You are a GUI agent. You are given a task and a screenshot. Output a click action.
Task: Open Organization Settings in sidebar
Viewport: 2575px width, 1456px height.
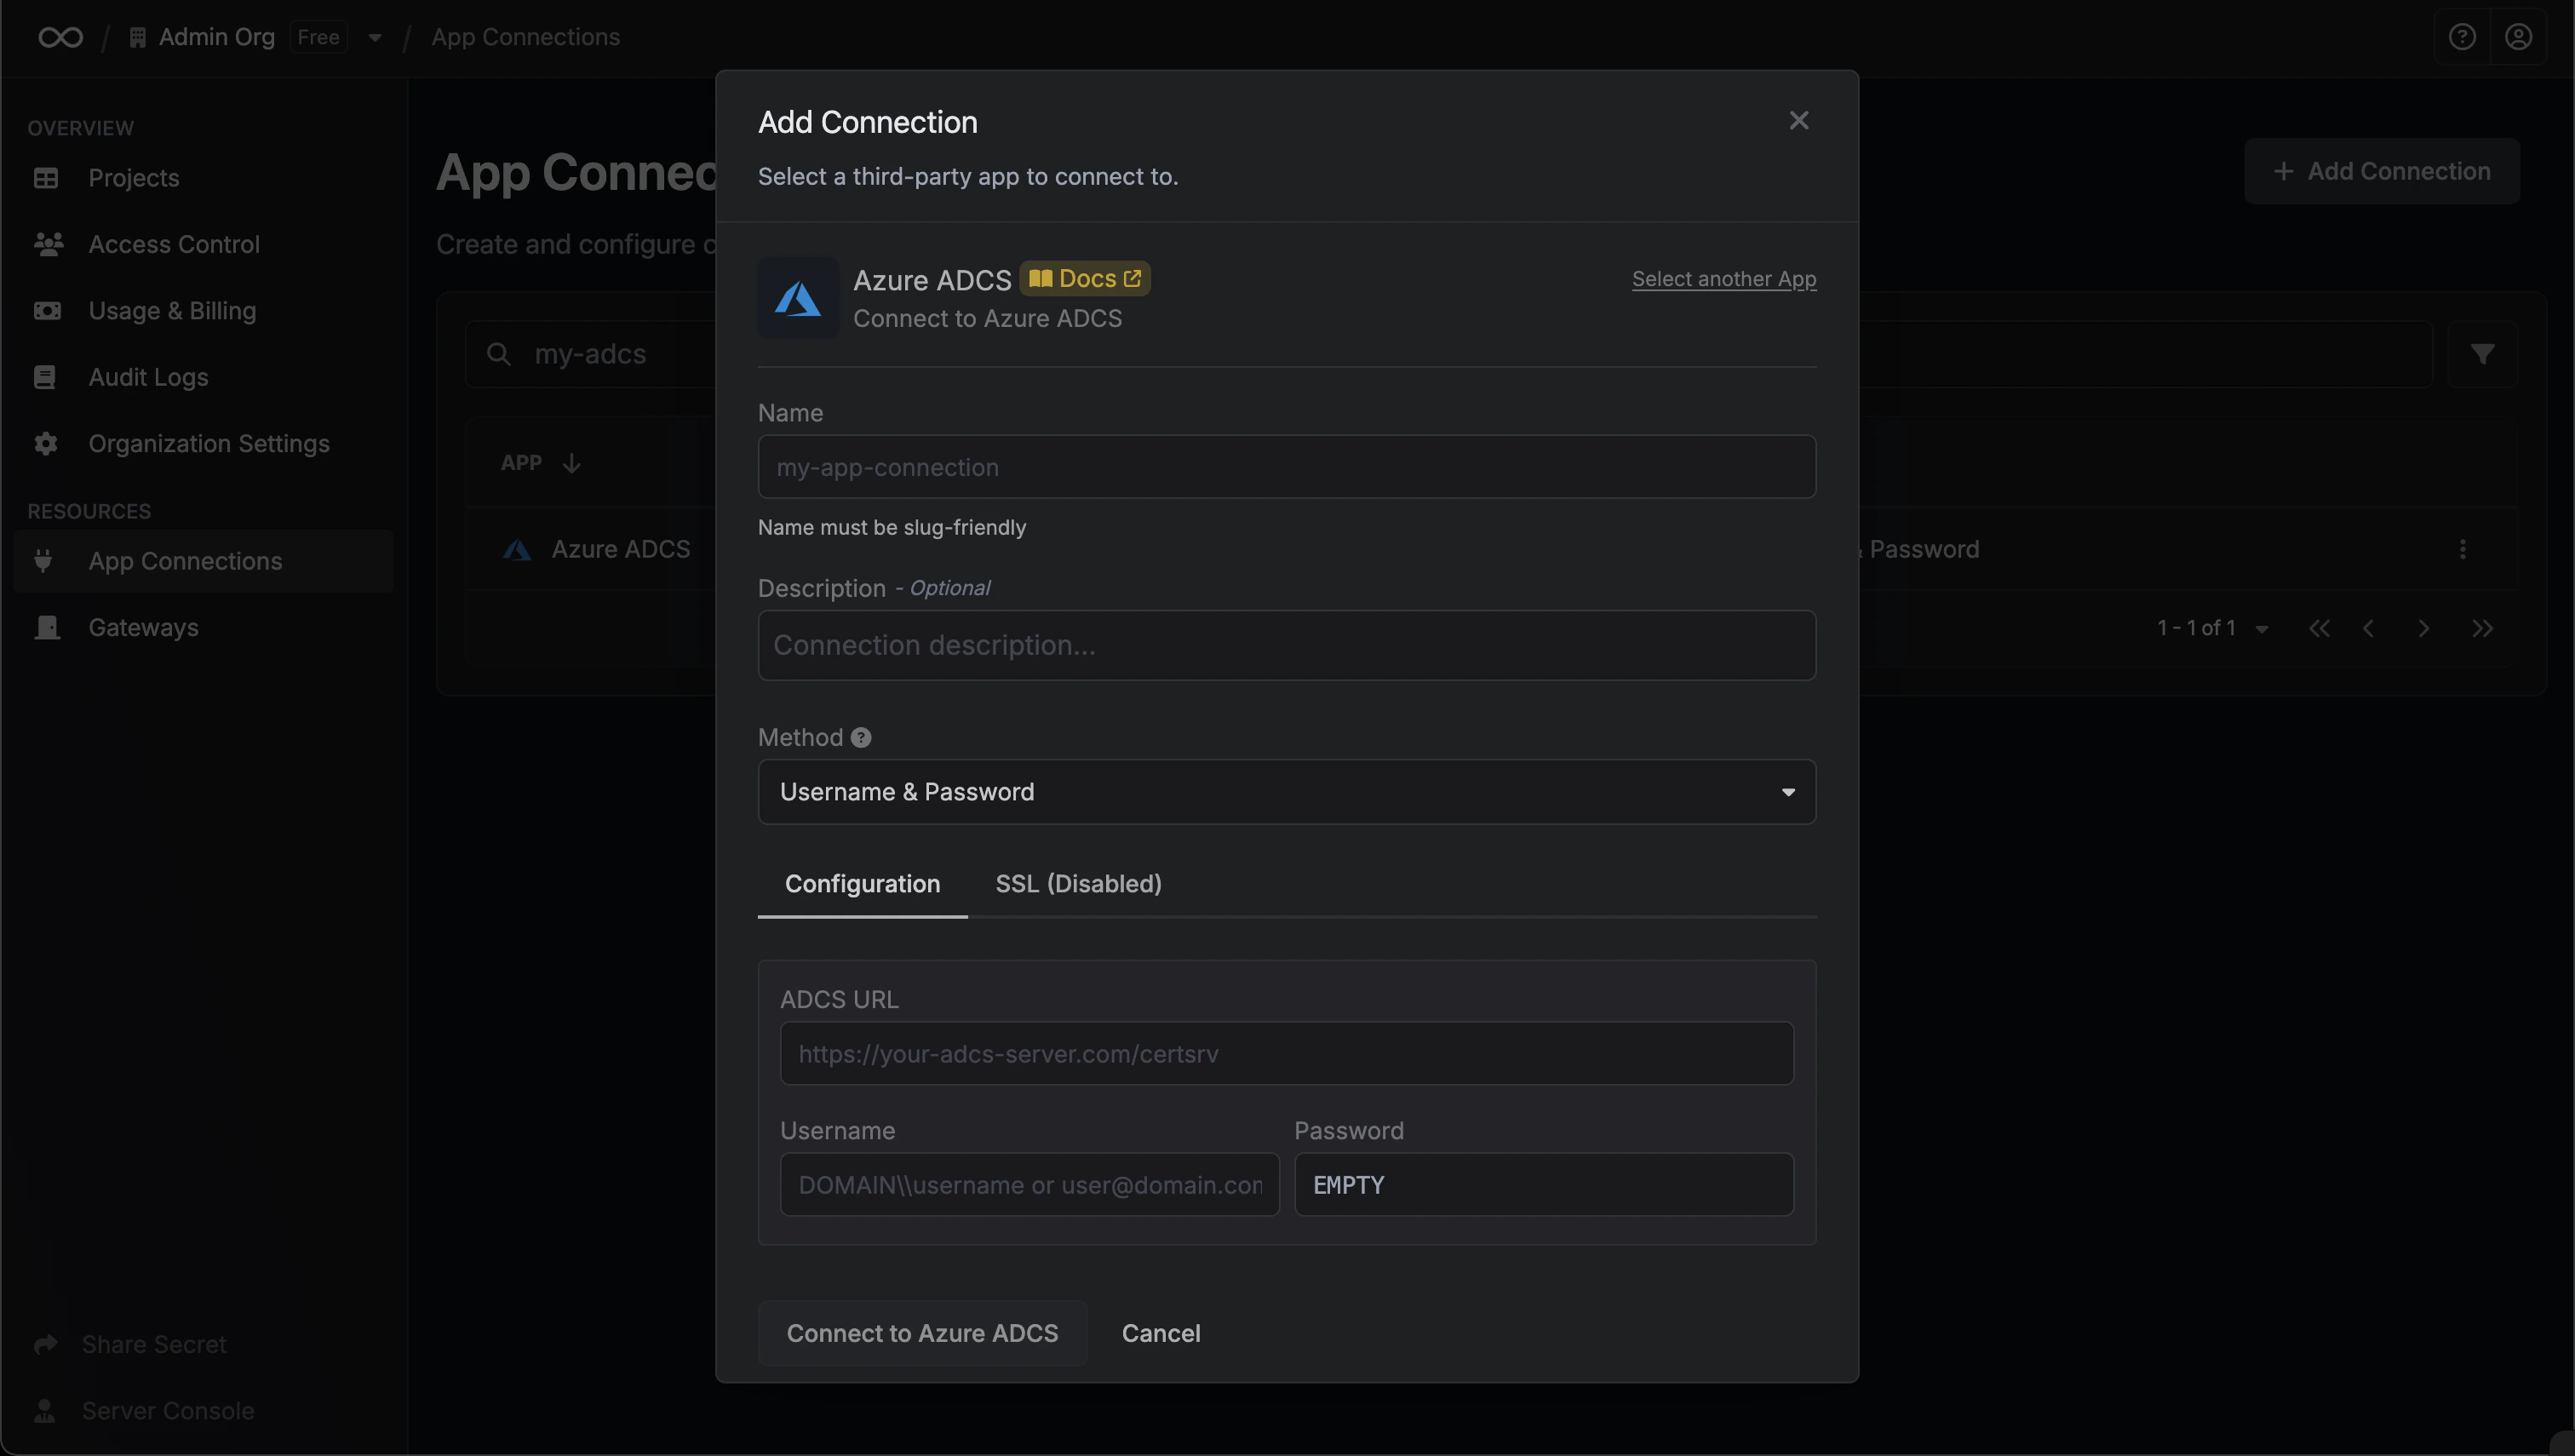pyautogui.click(x=204, y=444)
